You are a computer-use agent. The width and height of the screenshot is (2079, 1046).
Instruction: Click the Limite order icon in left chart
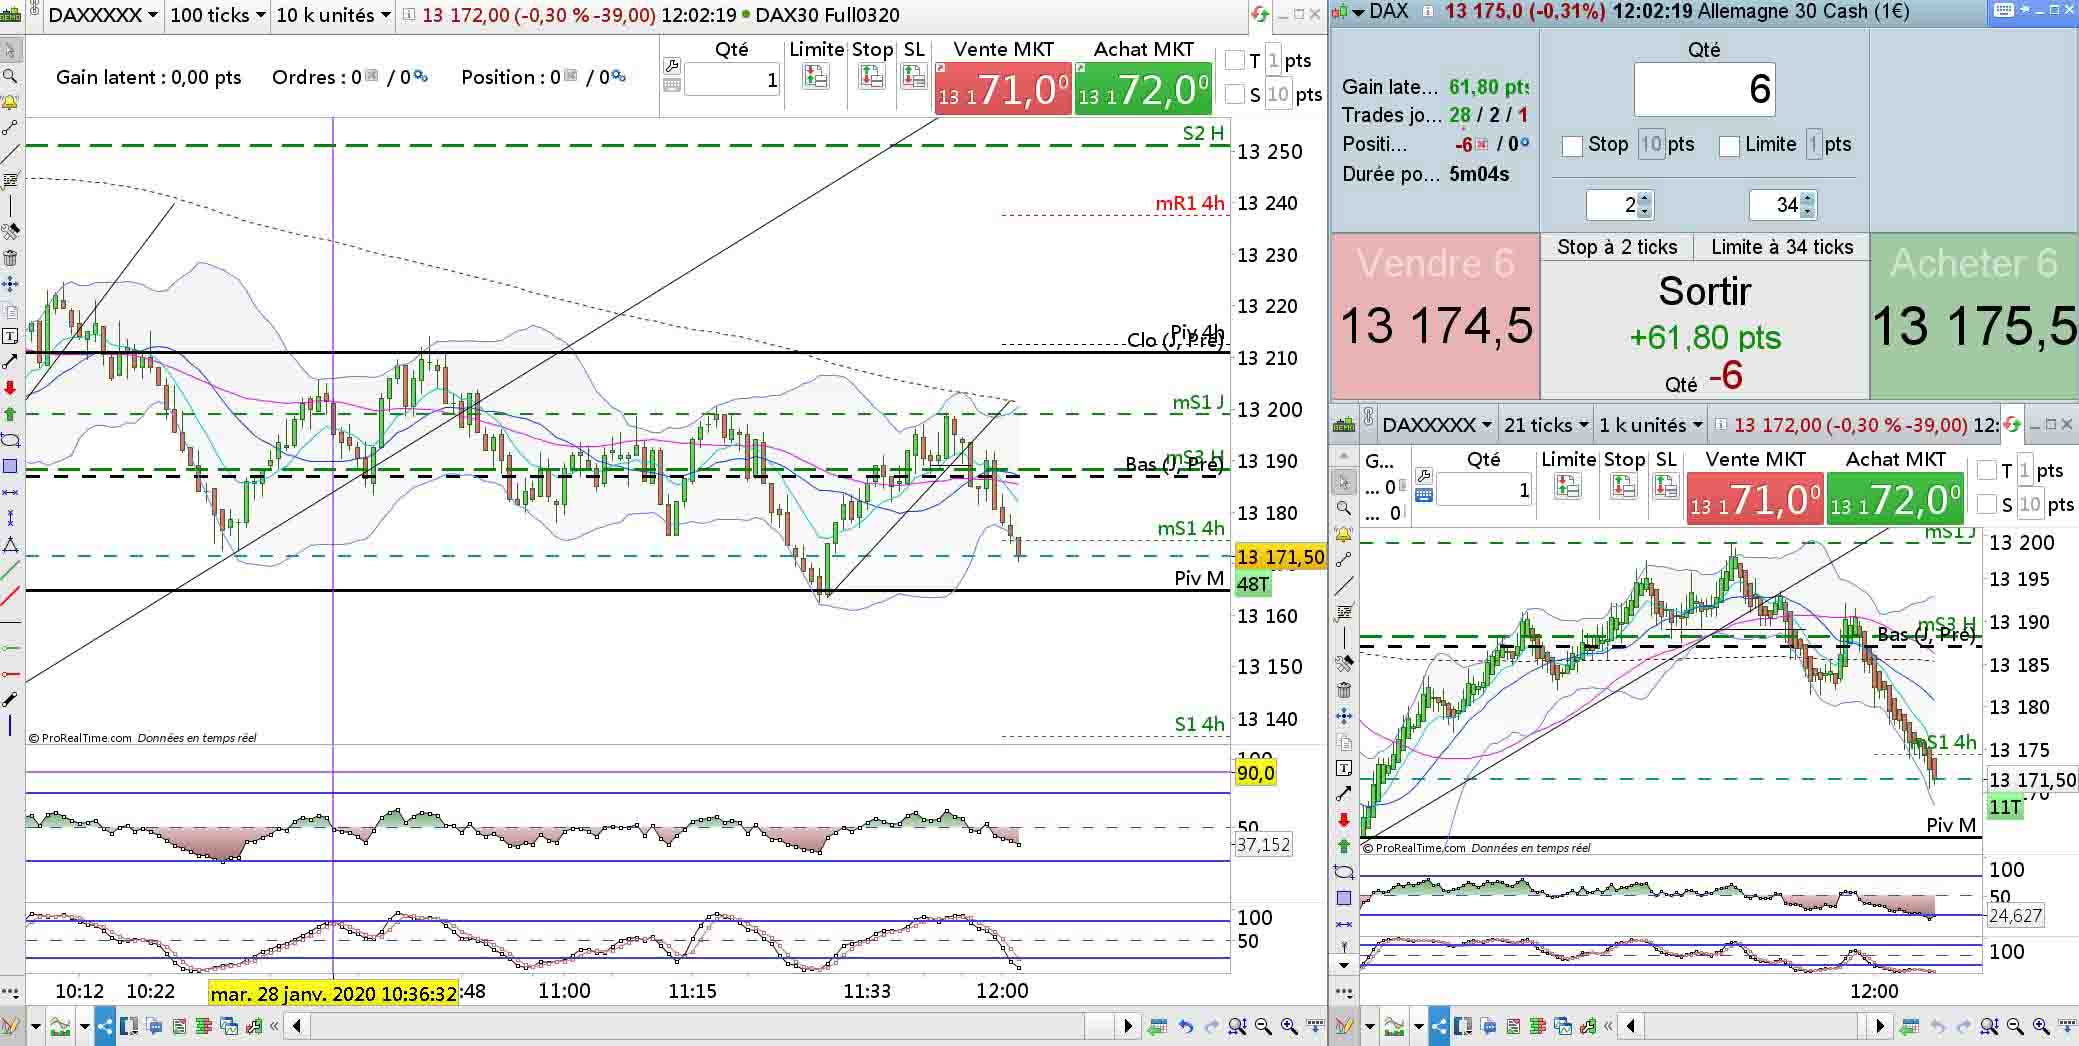(x=815, y=76)
